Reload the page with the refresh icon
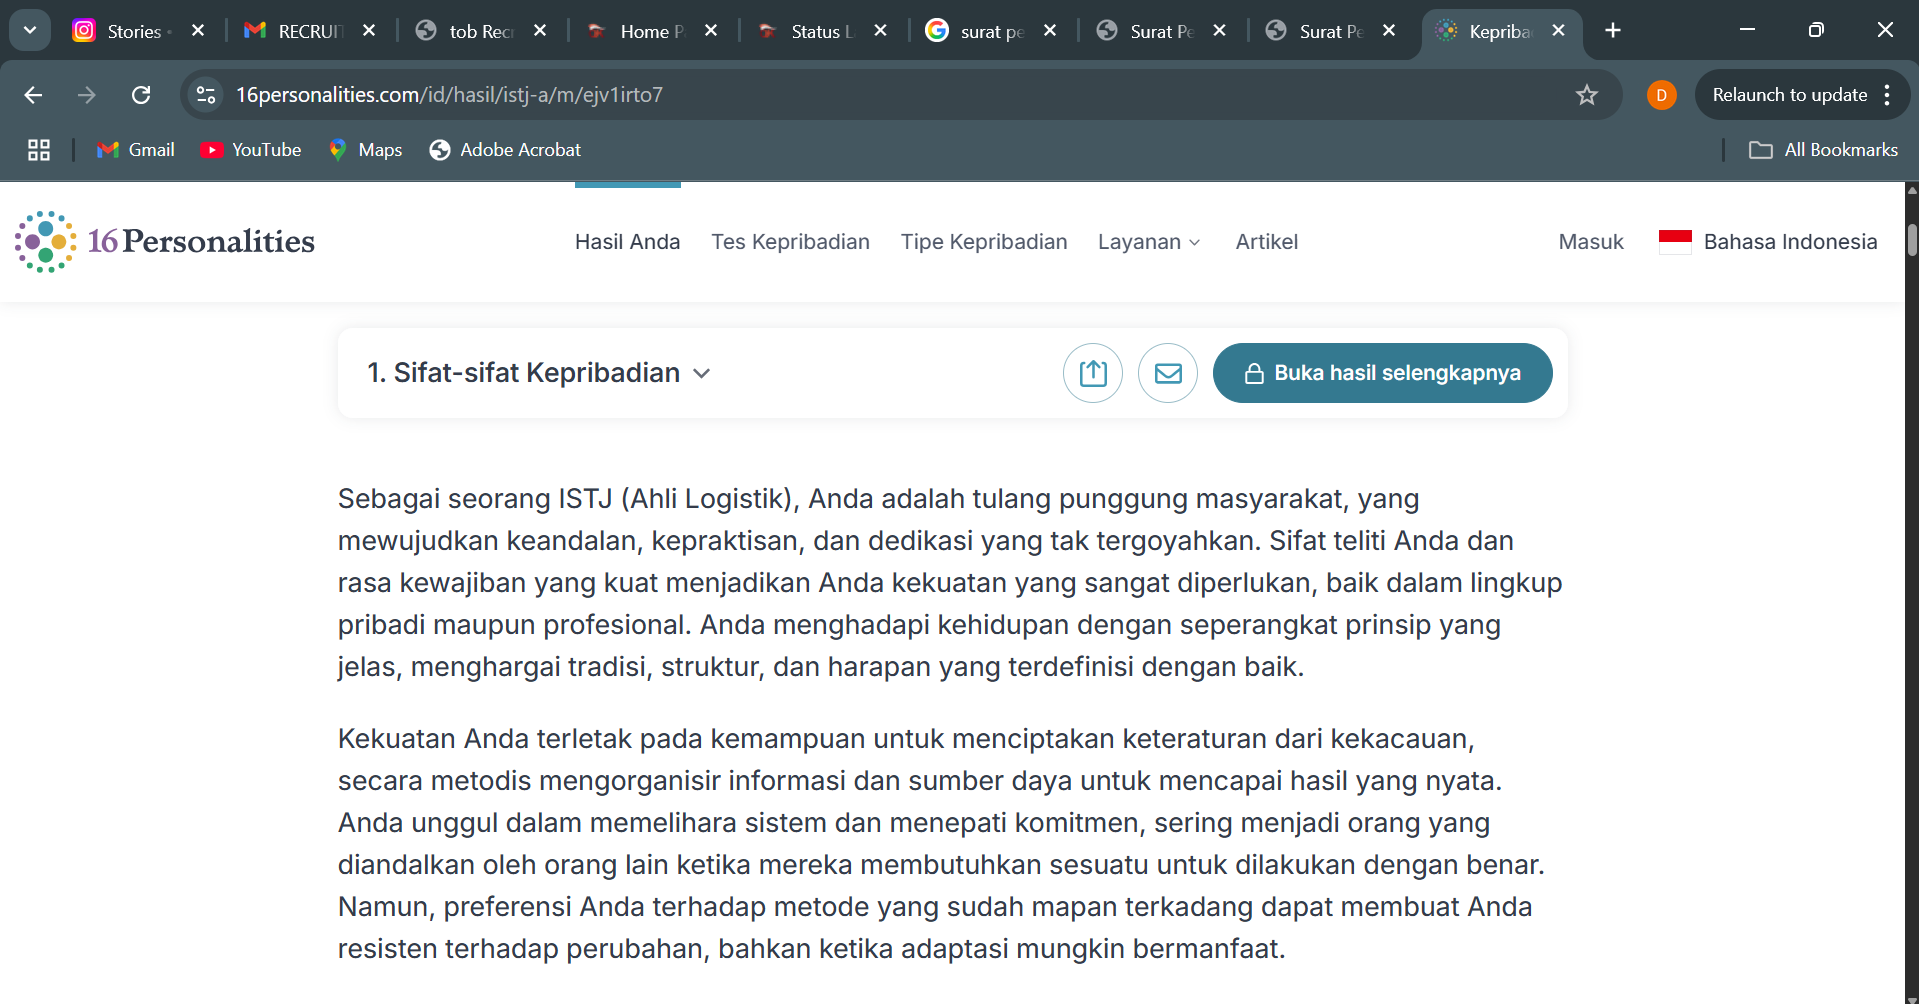The height and width of the screenshot is (1004, 1919). click(x=141, y=95)
